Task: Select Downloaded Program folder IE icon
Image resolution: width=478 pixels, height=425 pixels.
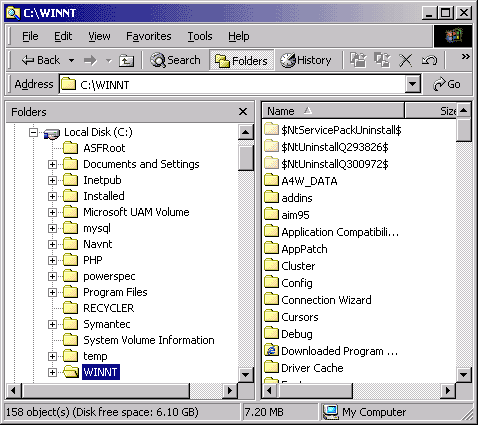Action: (x=271, y=350)
